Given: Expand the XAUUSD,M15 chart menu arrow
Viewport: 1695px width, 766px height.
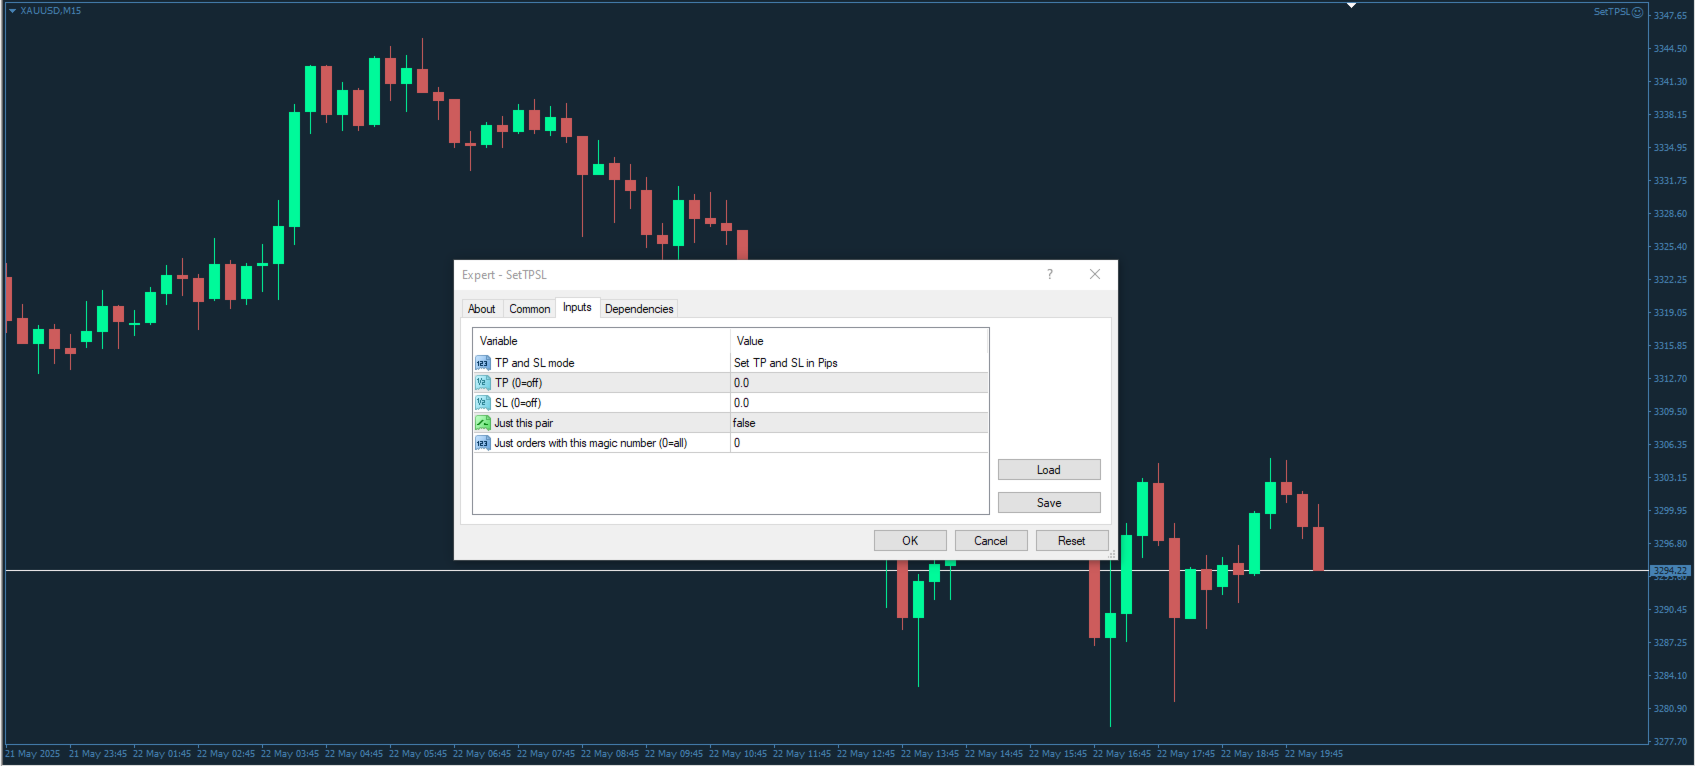Looking at the screenshot, I should 12,11.
